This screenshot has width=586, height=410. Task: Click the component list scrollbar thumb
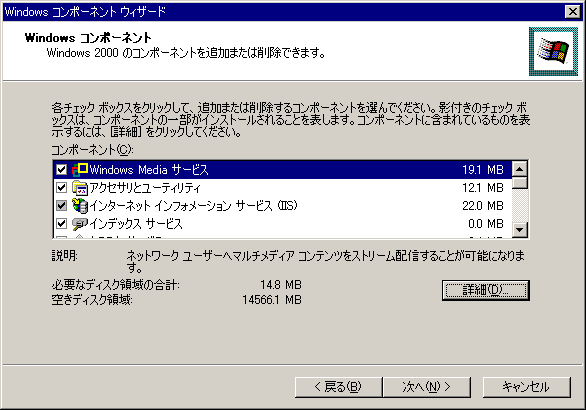coord(519,182)
